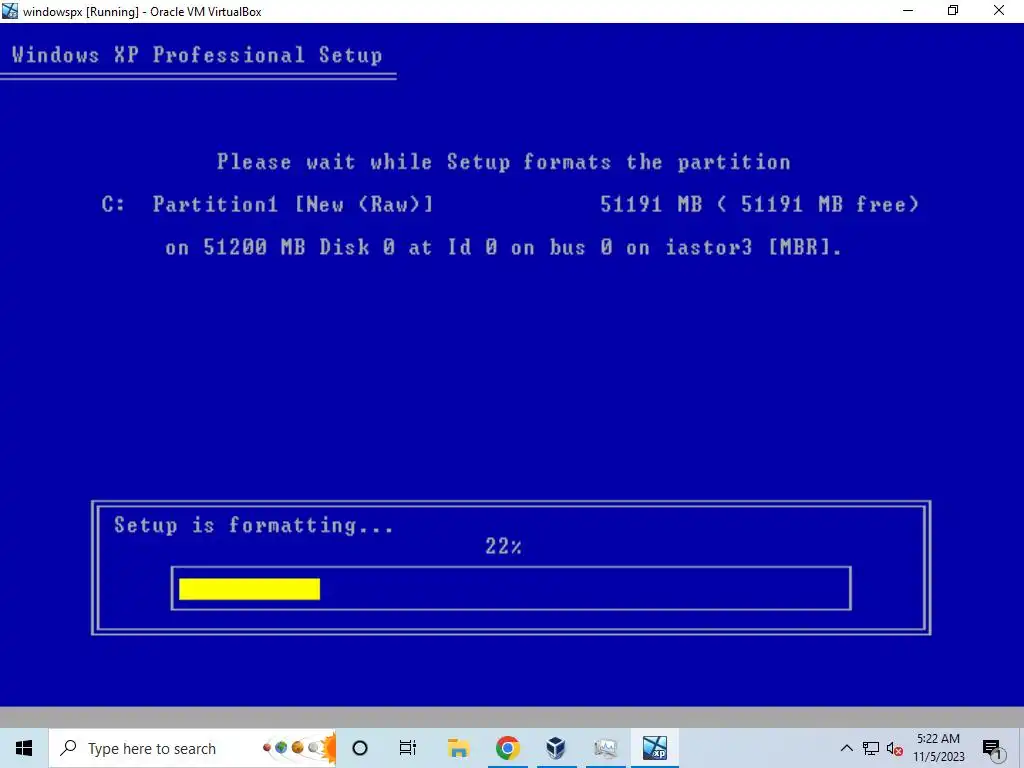Open File Explorer from the taskbar
This screenshot has height=768, width=1024.
tap(458, 748)
